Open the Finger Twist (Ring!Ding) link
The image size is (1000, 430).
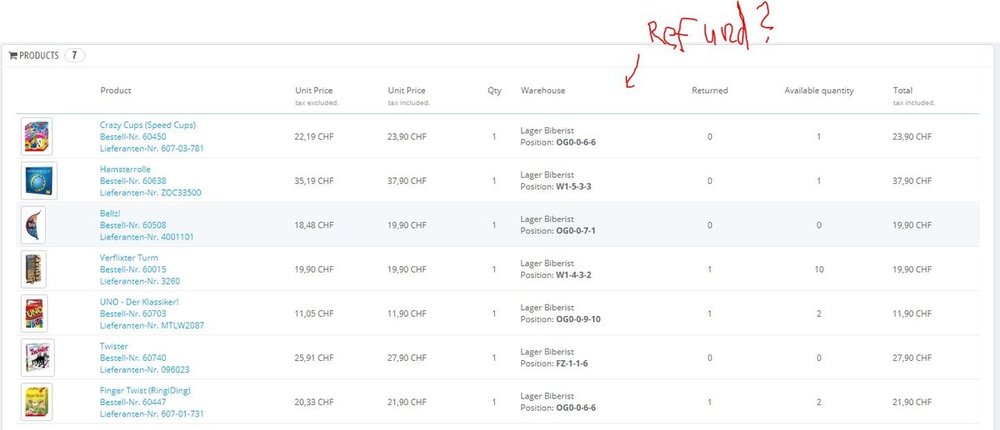pyautogui.click(x=146, y=389)
